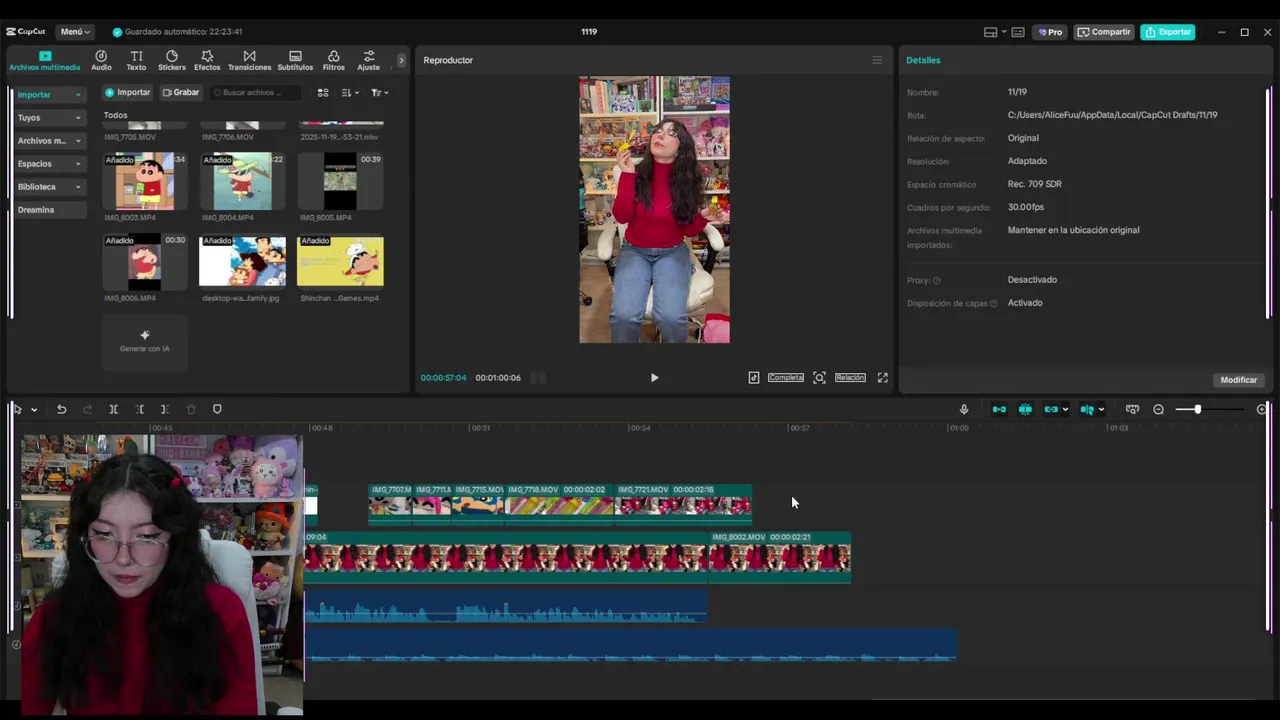1280x720 pixels.
Task: Open the Reproductor panel options menu
Action: (x=877, y=60)
